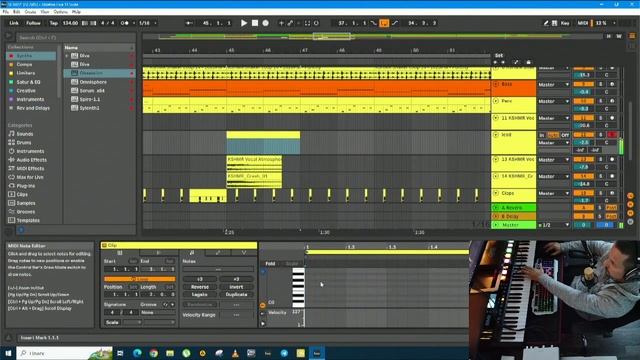This screenshot has width=640, height=360.
Task: Open the Master track output 1/2 dropdown
Action: click(x=553, y=225)
